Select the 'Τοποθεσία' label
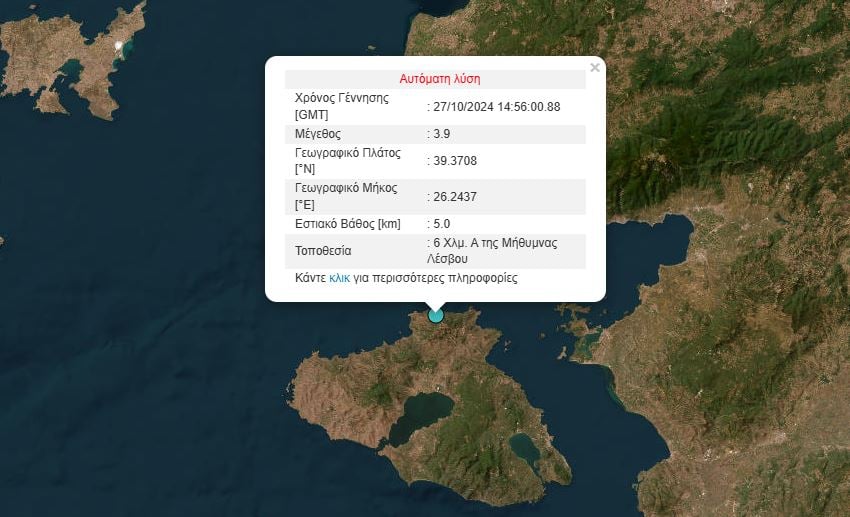 coord(323,251)
